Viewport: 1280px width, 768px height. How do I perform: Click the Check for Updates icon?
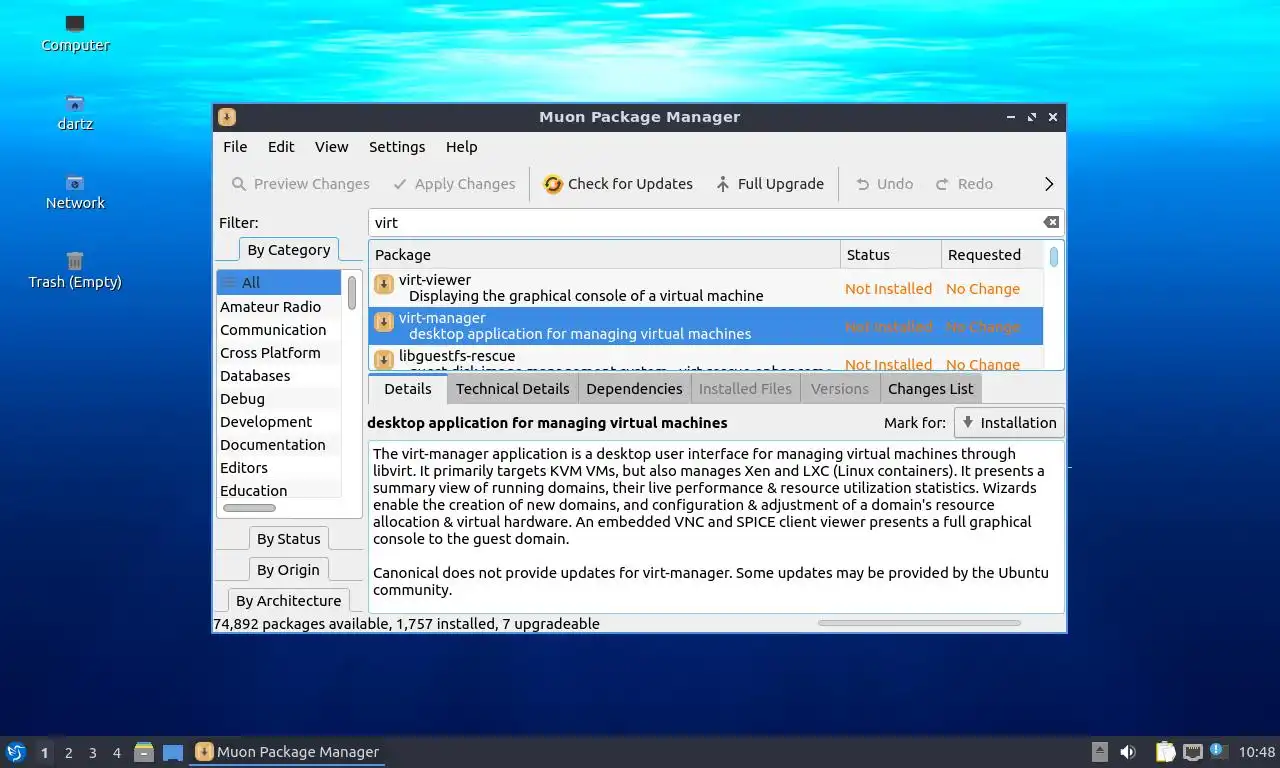(x=553, y=184)
